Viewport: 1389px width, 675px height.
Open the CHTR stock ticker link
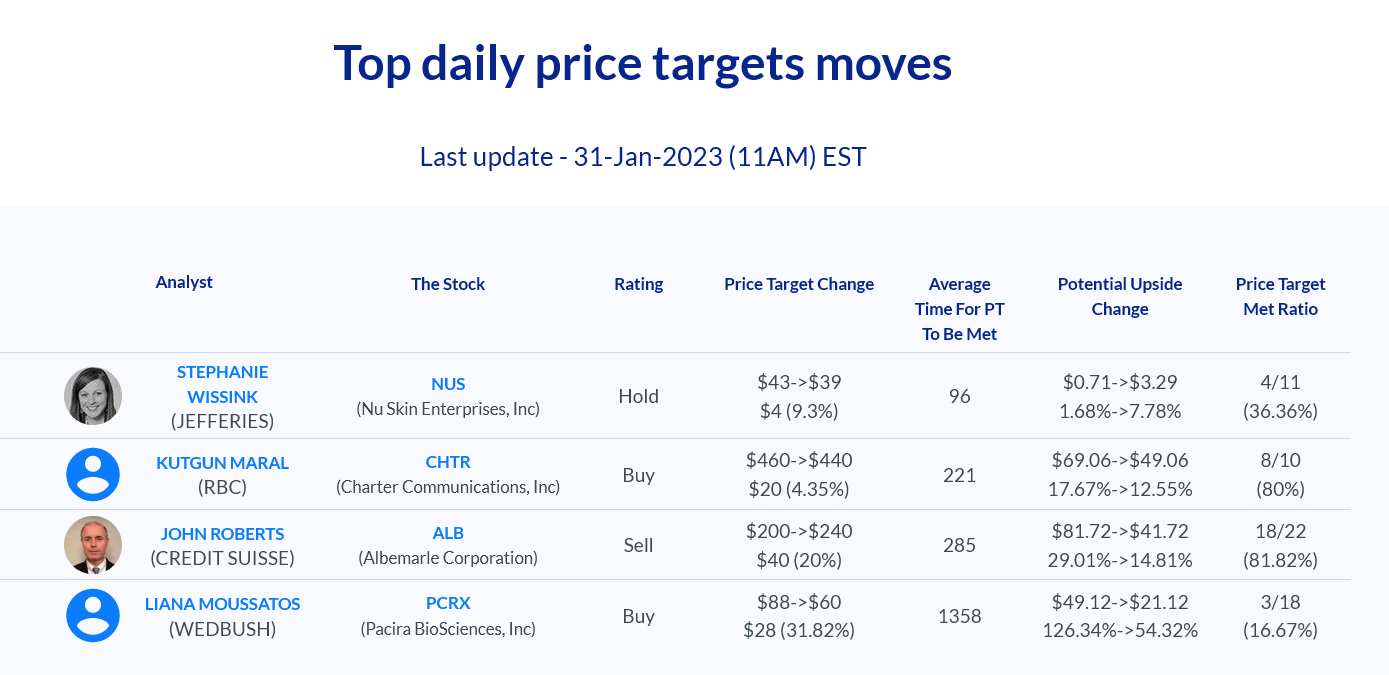448,462
